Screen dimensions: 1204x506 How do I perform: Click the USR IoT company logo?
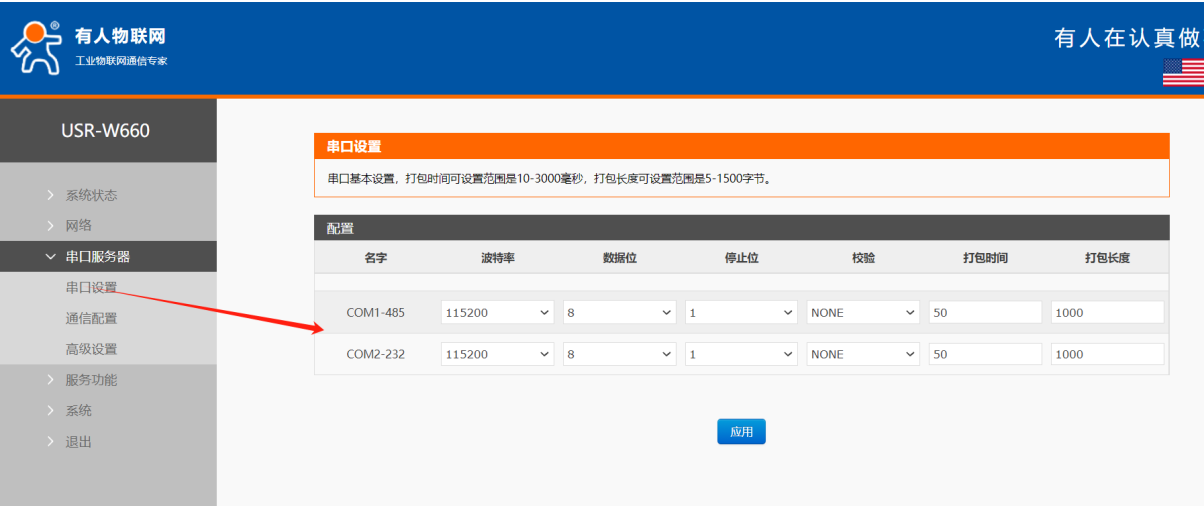click(x=90, y=47)
